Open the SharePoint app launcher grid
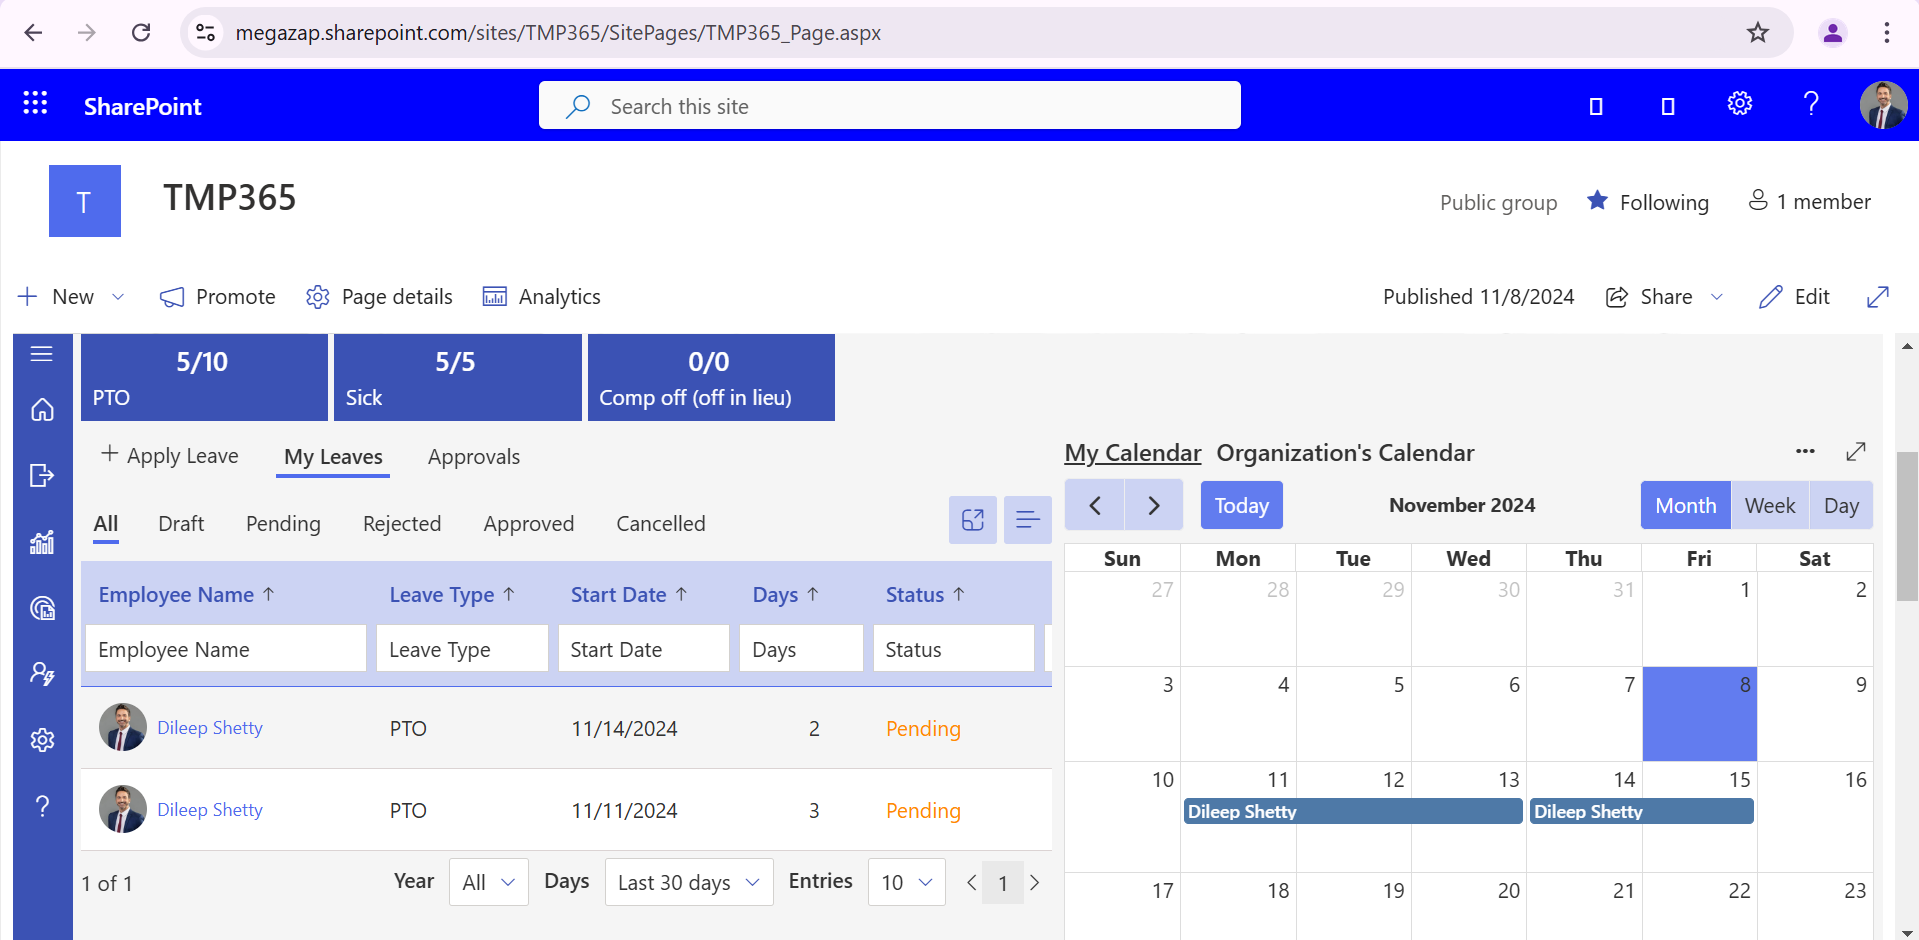Screen dimensions: 1919x940 35,103
